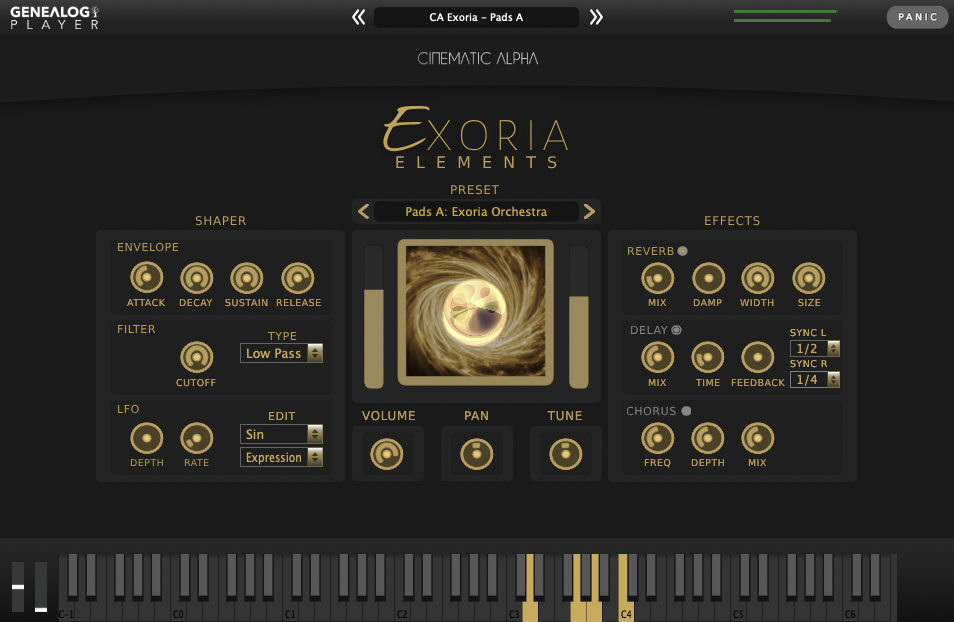Screen dimensions: 954x622
Task: Click the filter Cutoff knob
Action: click(x=197, y=357)
